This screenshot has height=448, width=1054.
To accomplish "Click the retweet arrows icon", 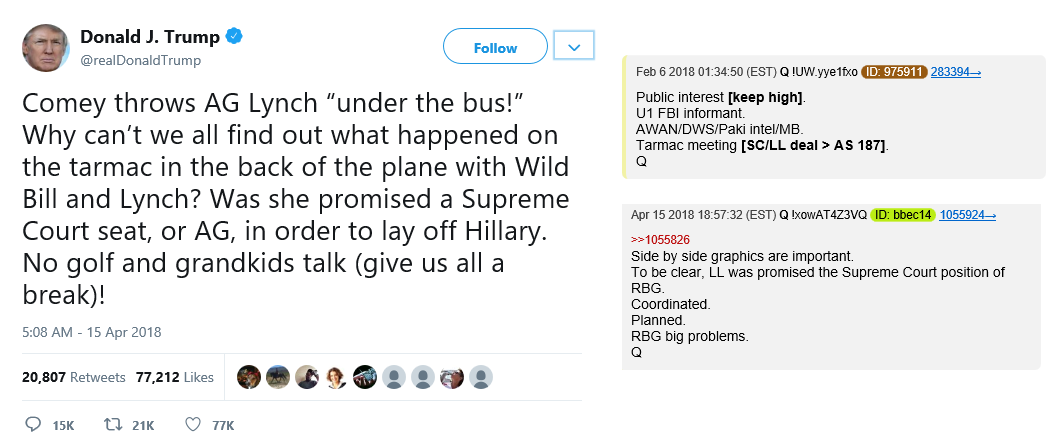I will pos(112,424).
